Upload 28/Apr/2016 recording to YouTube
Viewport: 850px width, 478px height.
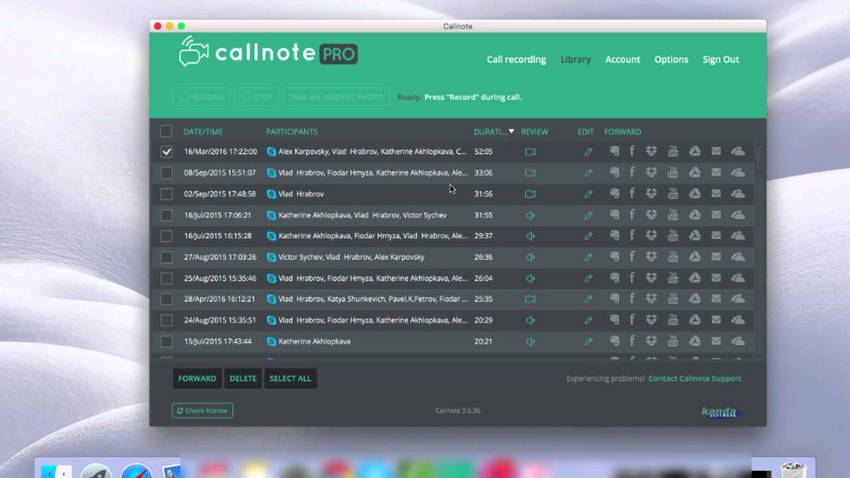click(x=673, y=299)
